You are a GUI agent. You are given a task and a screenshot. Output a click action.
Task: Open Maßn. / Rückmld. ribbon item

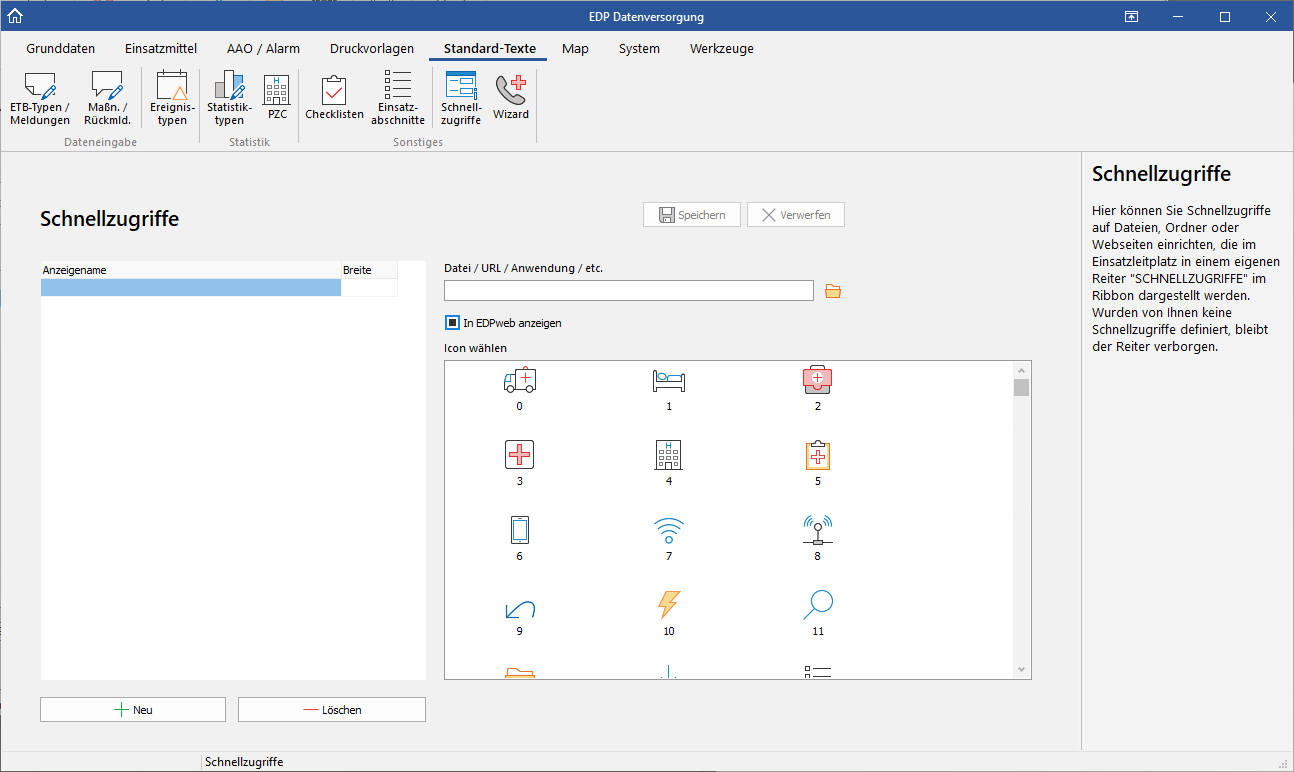coord(107,98)
